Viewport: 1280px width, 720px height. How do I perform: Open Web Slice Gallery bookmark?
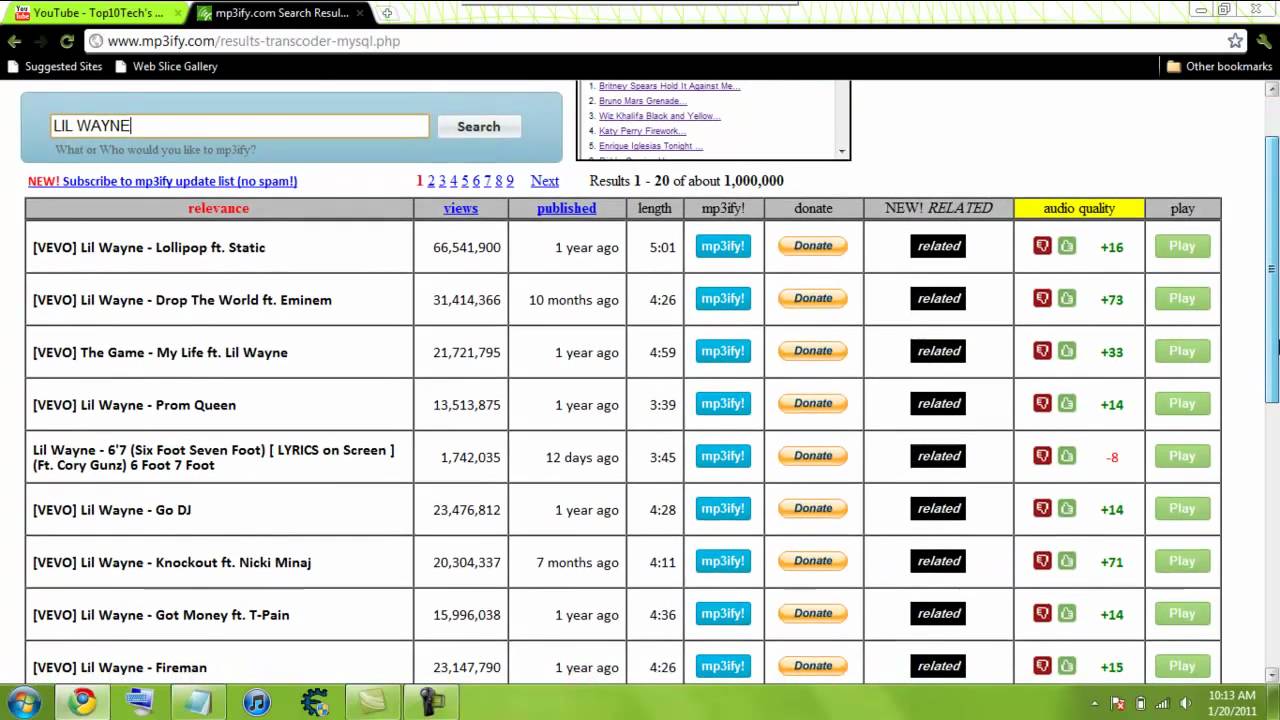166,67
